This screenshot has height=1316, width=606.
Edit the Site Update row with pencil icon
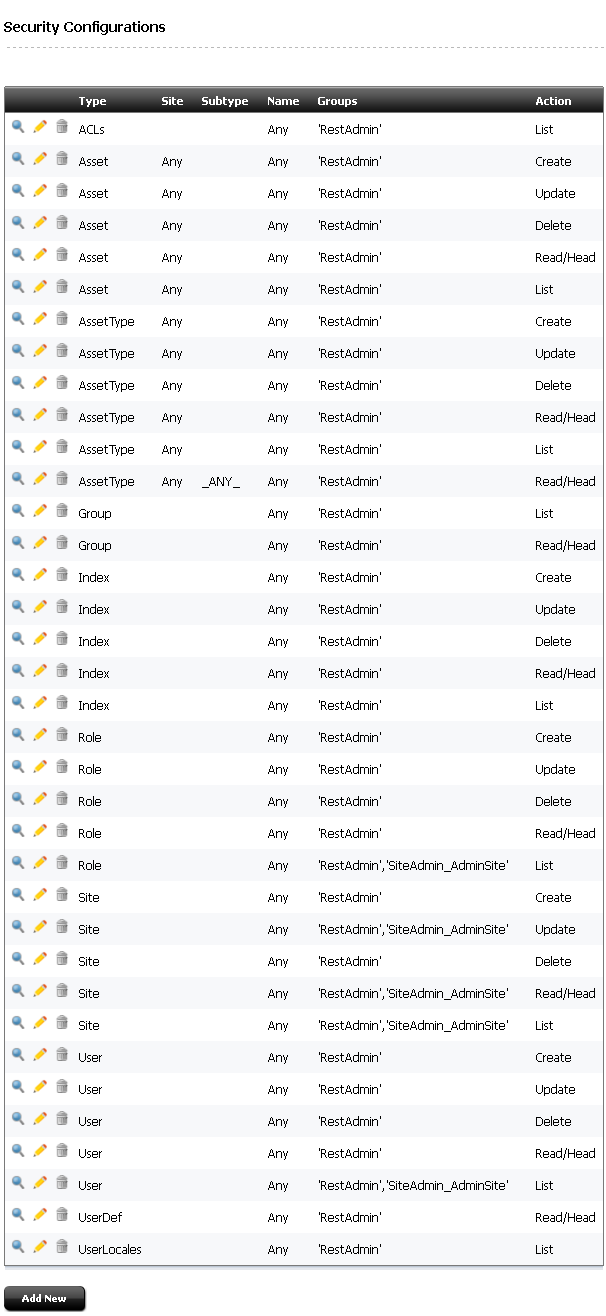(x=40, y=927)
